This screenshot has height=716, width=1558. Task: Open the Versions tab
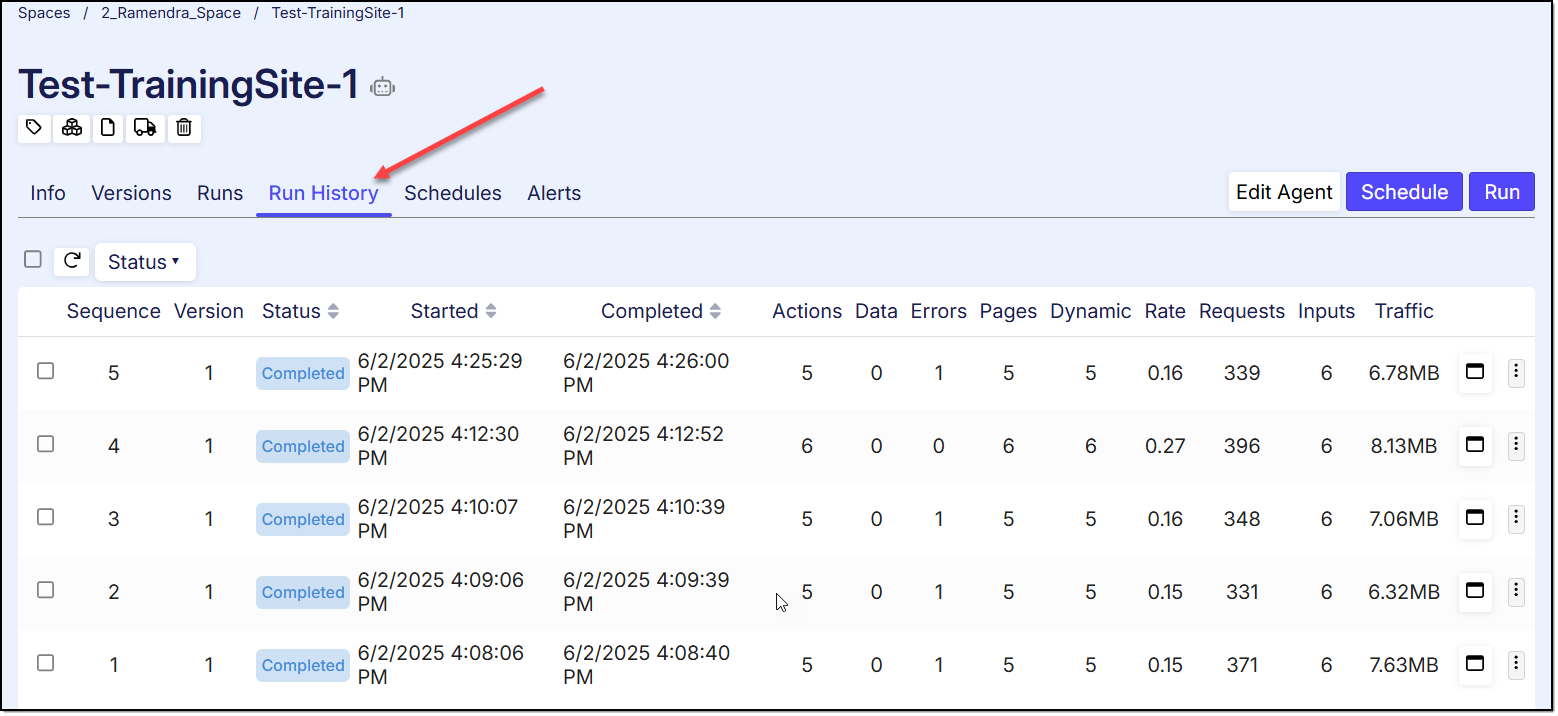131,193
